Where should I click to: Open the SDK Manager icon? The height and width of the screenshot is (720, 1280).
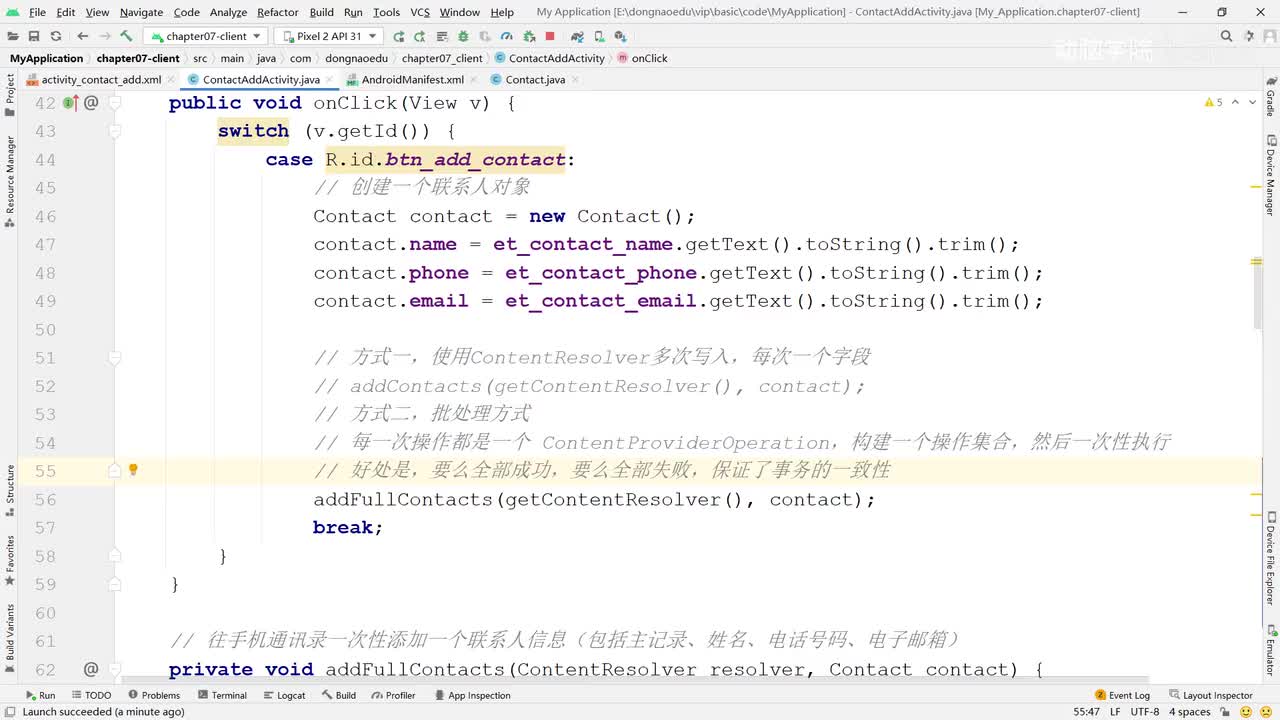pos(620,36)
